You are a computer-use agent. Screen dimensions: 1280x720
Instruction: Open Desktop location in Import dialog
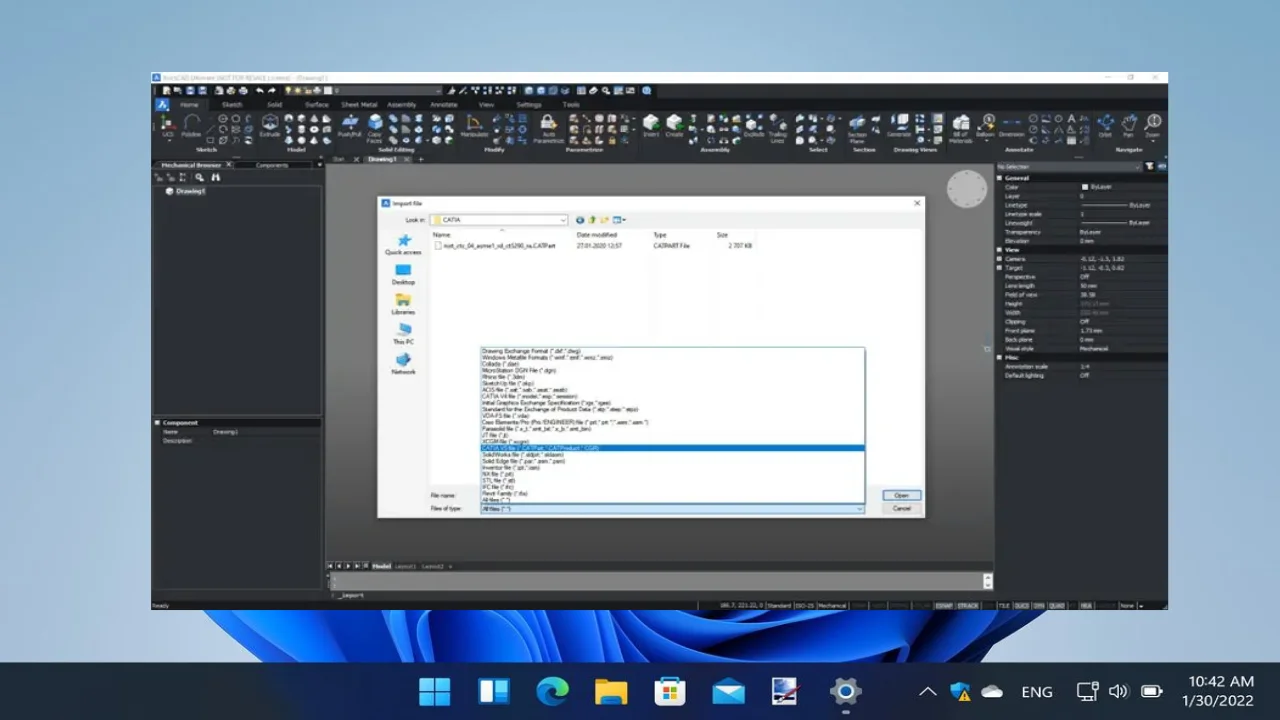tap(403, 275)
